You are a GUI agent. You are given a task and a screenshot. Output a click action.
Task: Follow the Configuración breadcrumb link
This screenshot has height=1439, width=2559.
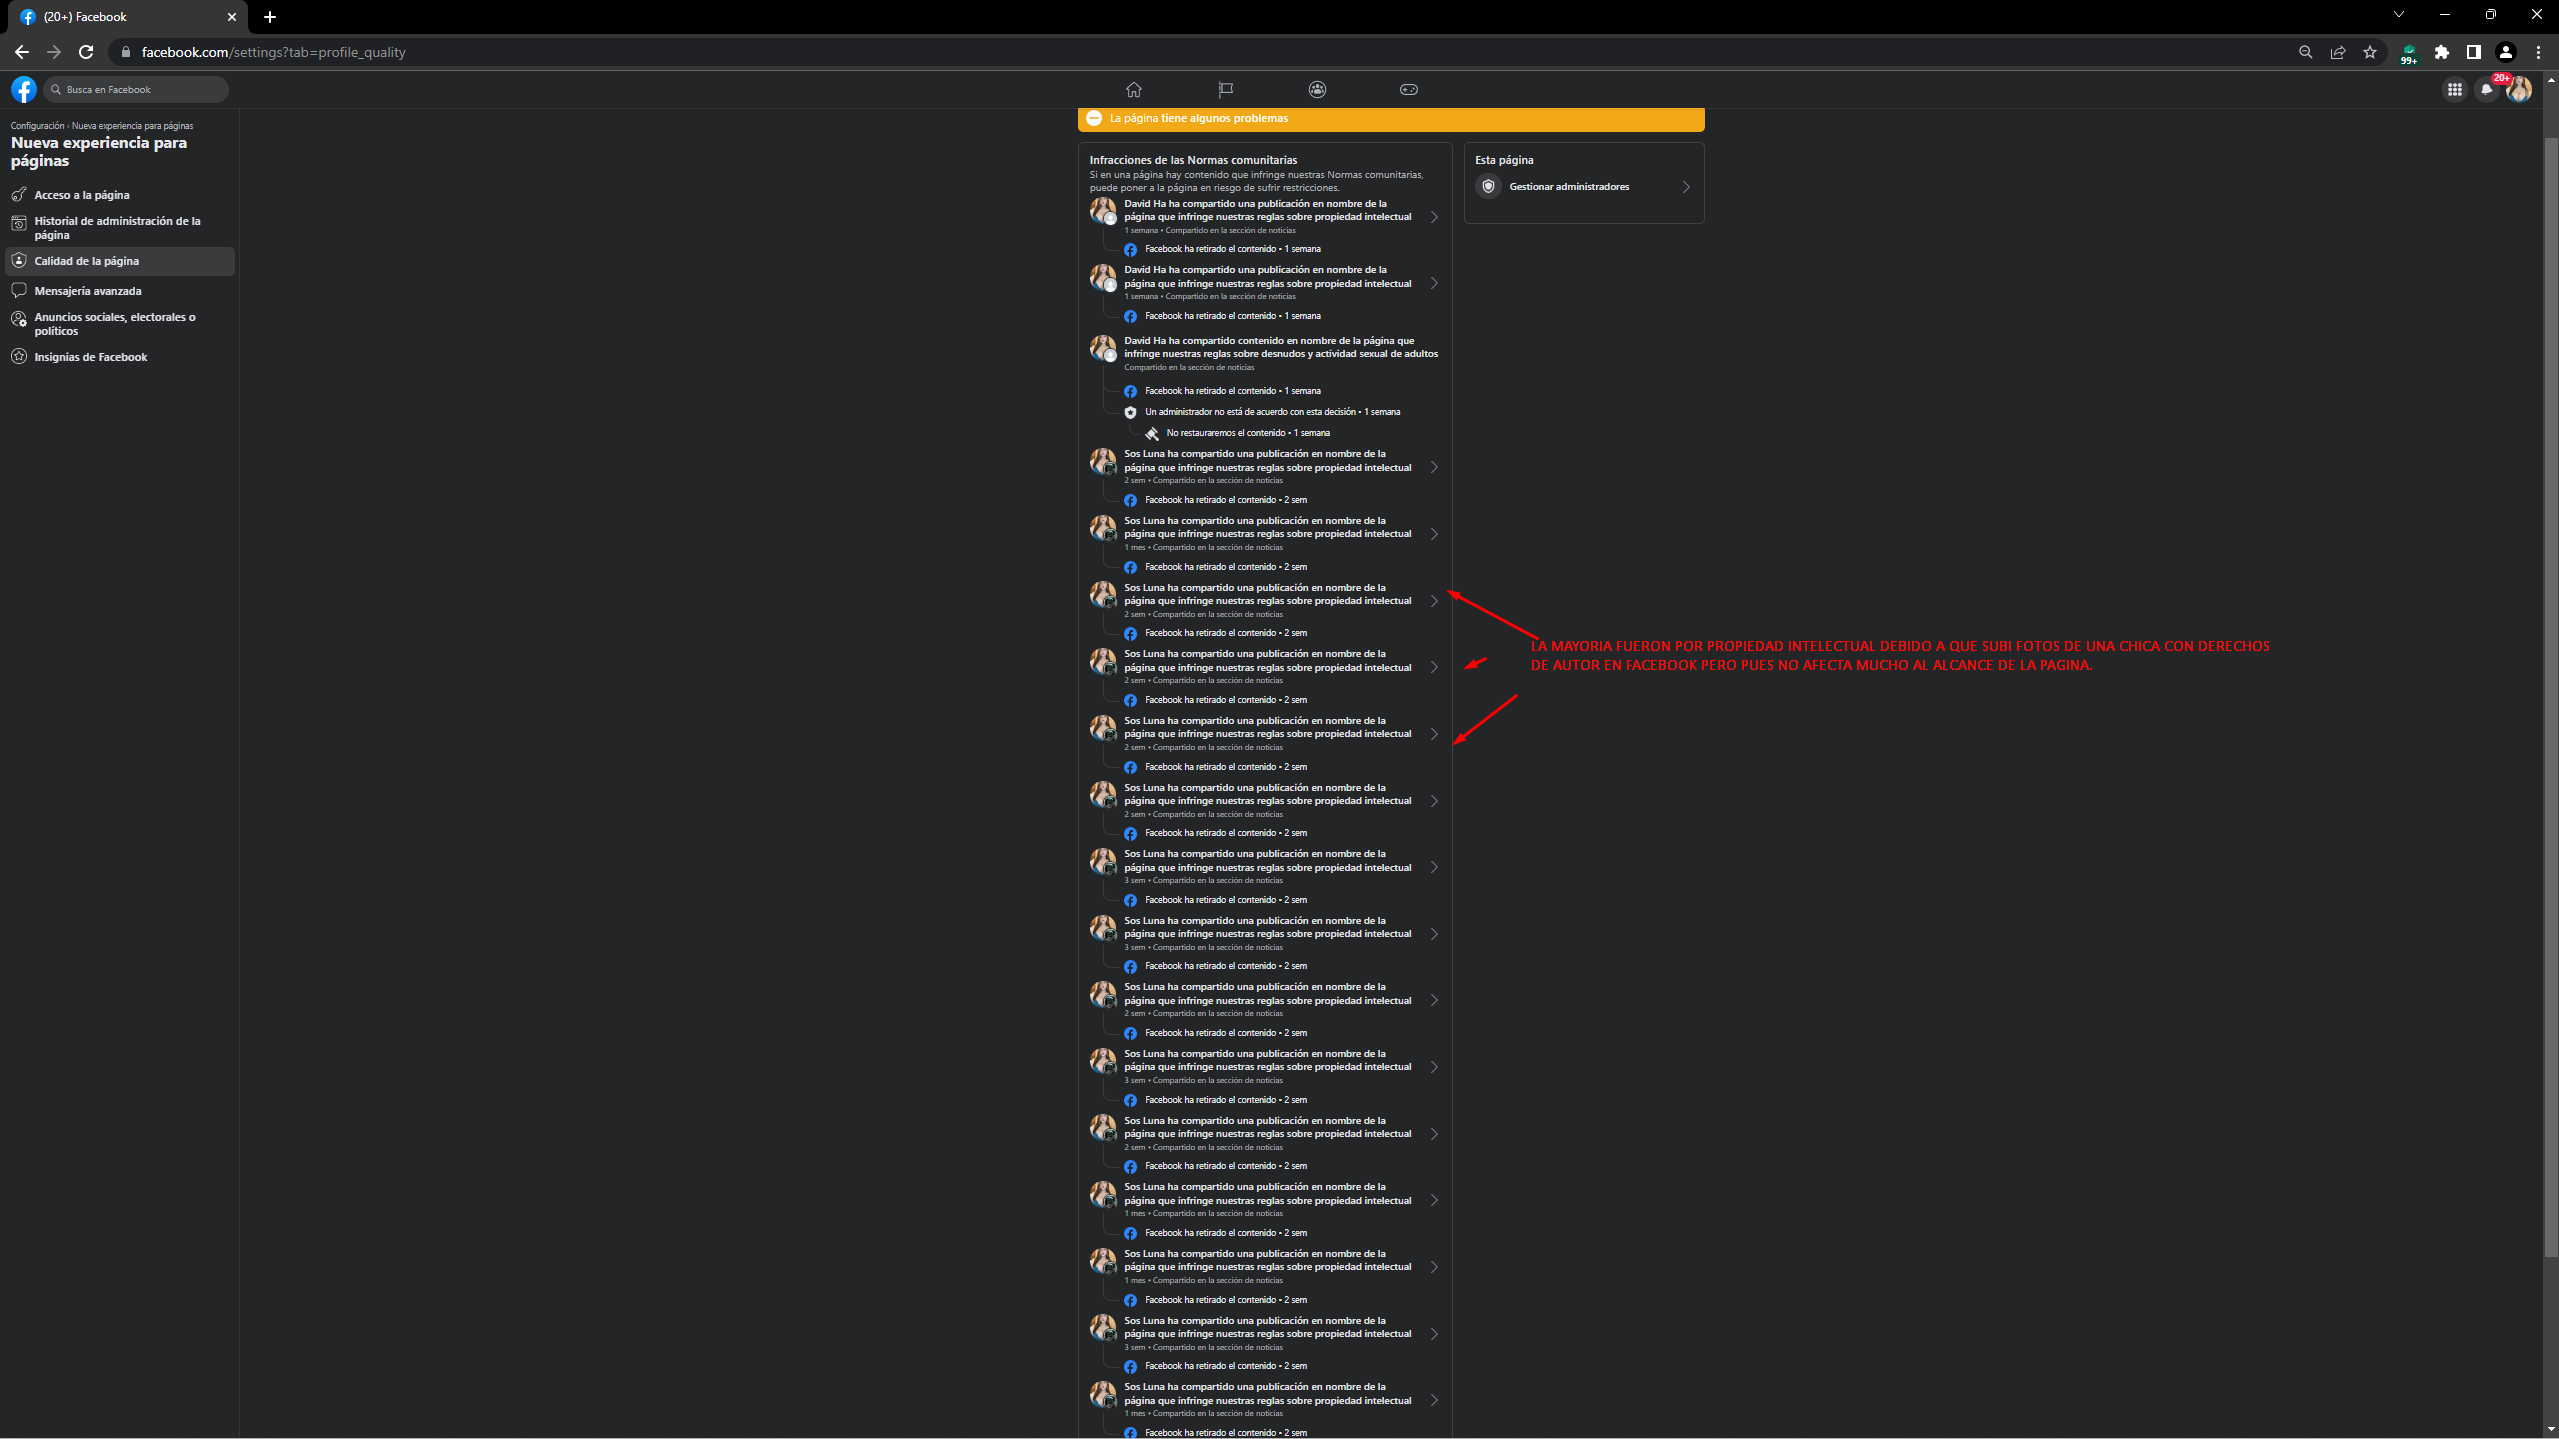click(37, 126)
